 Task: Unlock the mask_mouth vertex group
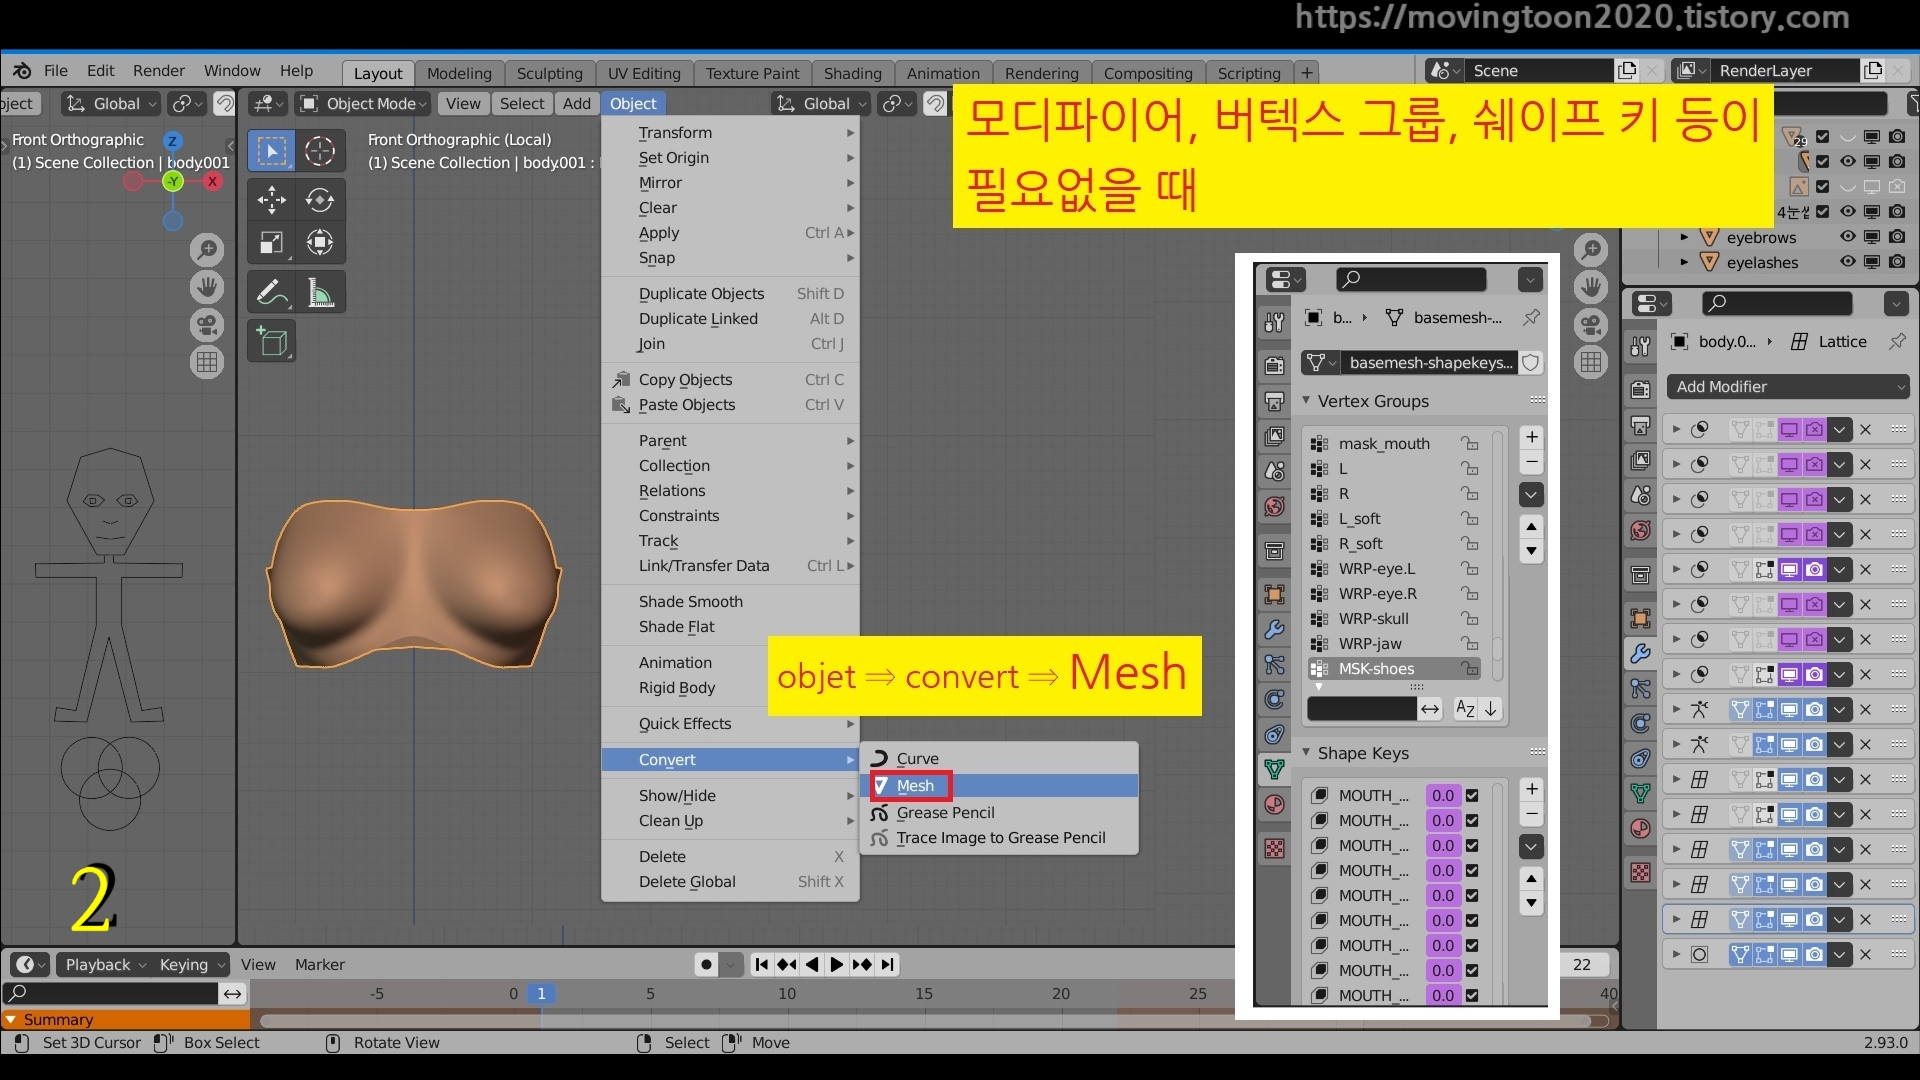tap(1469, 444)
